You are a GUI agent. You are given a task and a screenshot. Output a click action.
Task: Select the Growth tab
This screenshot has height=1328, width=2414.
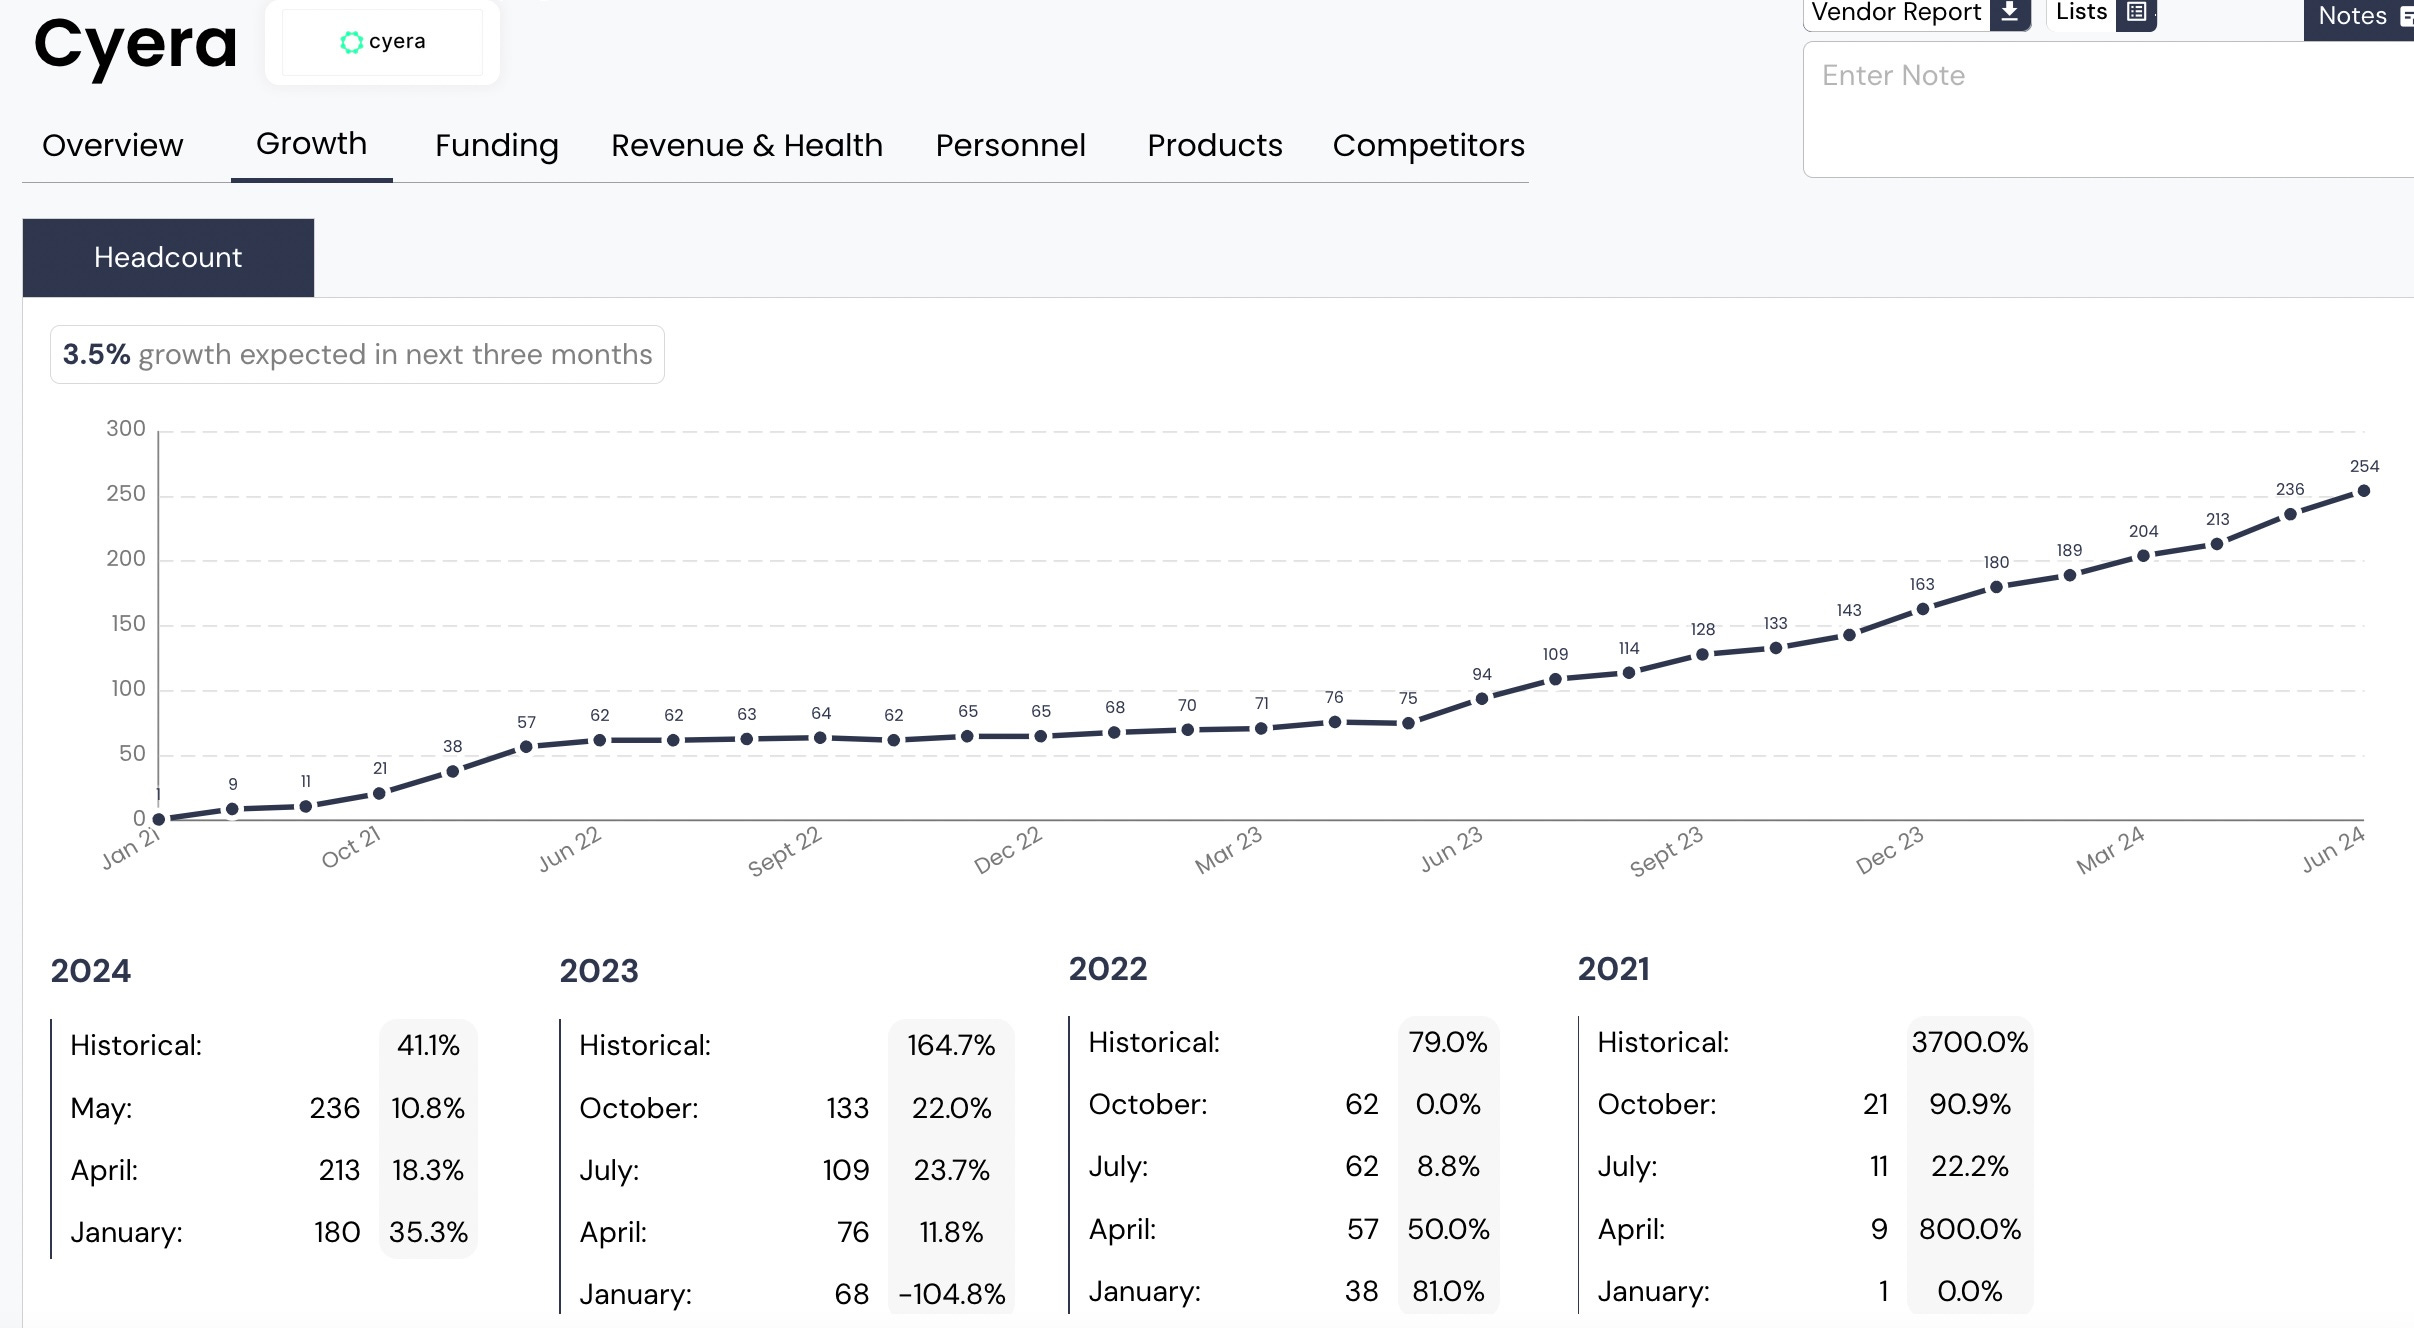coord(311,144)
